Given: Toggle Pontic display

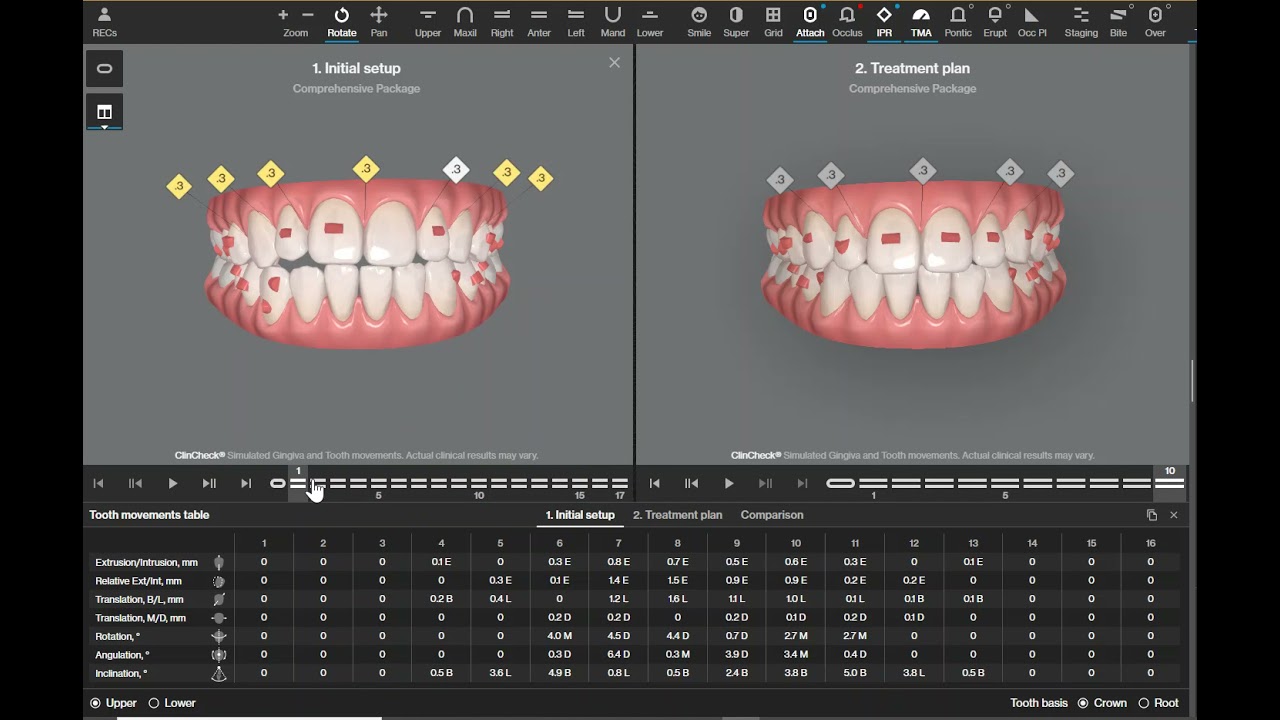Looking at the screenshot, I should pos(958,21).
